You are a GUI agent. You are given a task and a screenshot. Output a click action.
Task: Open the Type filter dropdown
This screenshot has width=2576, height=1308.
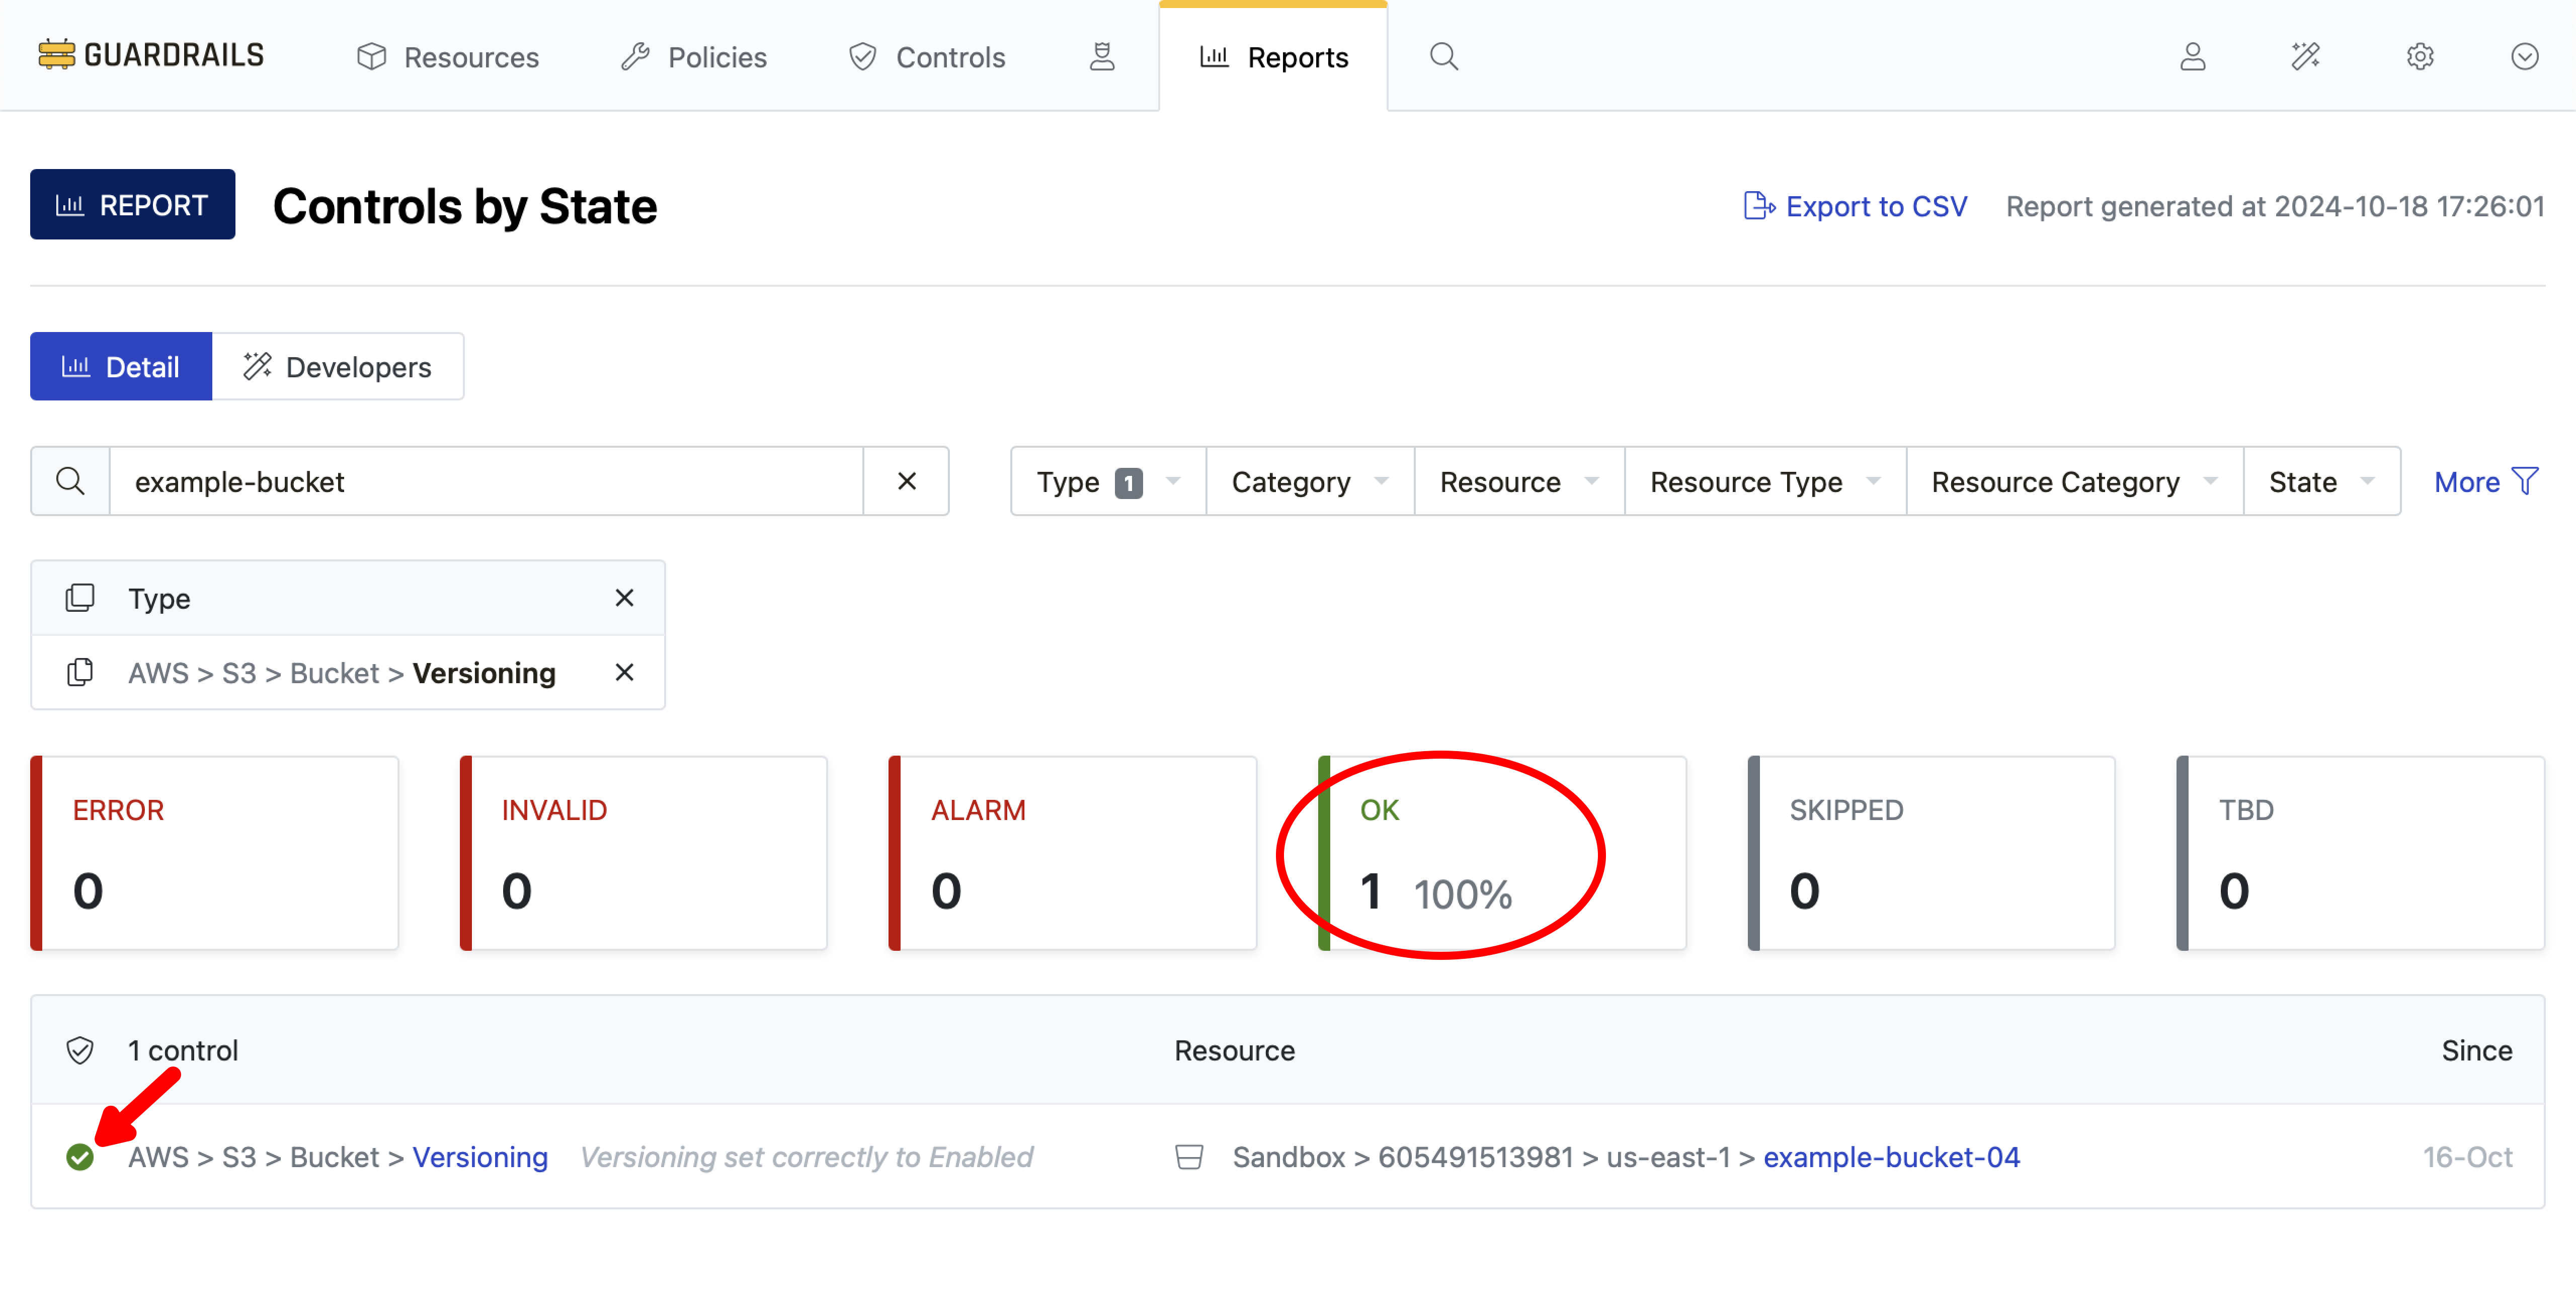tap(1106, 481)
